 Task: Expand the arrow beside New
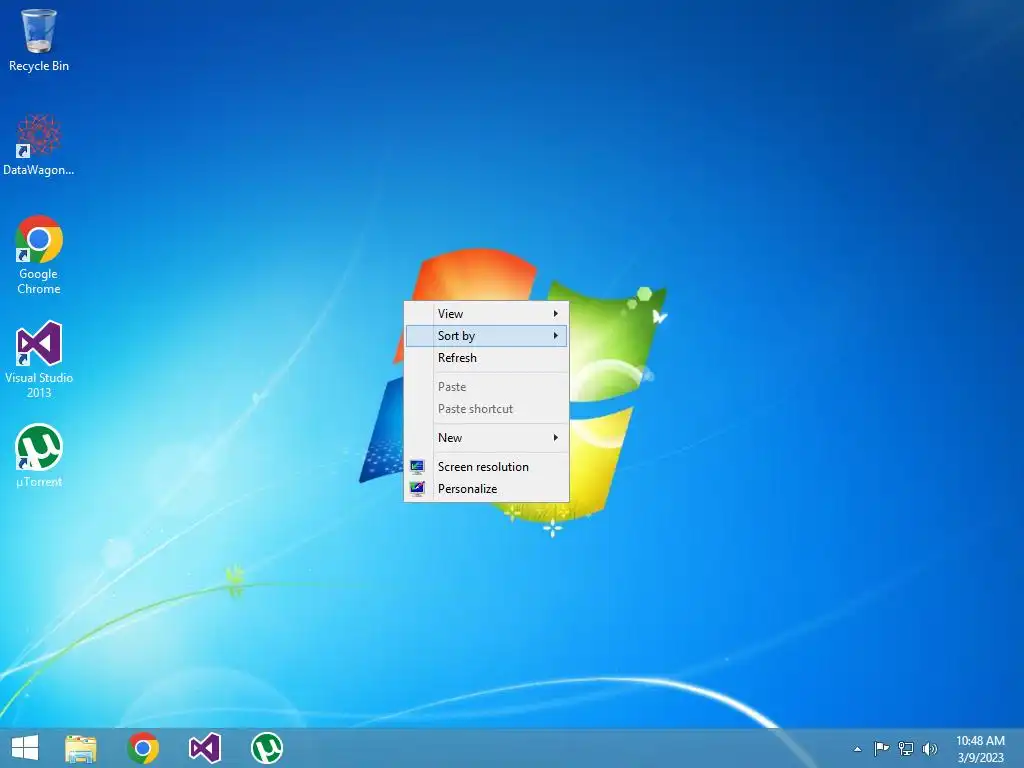tap(556, 438)
